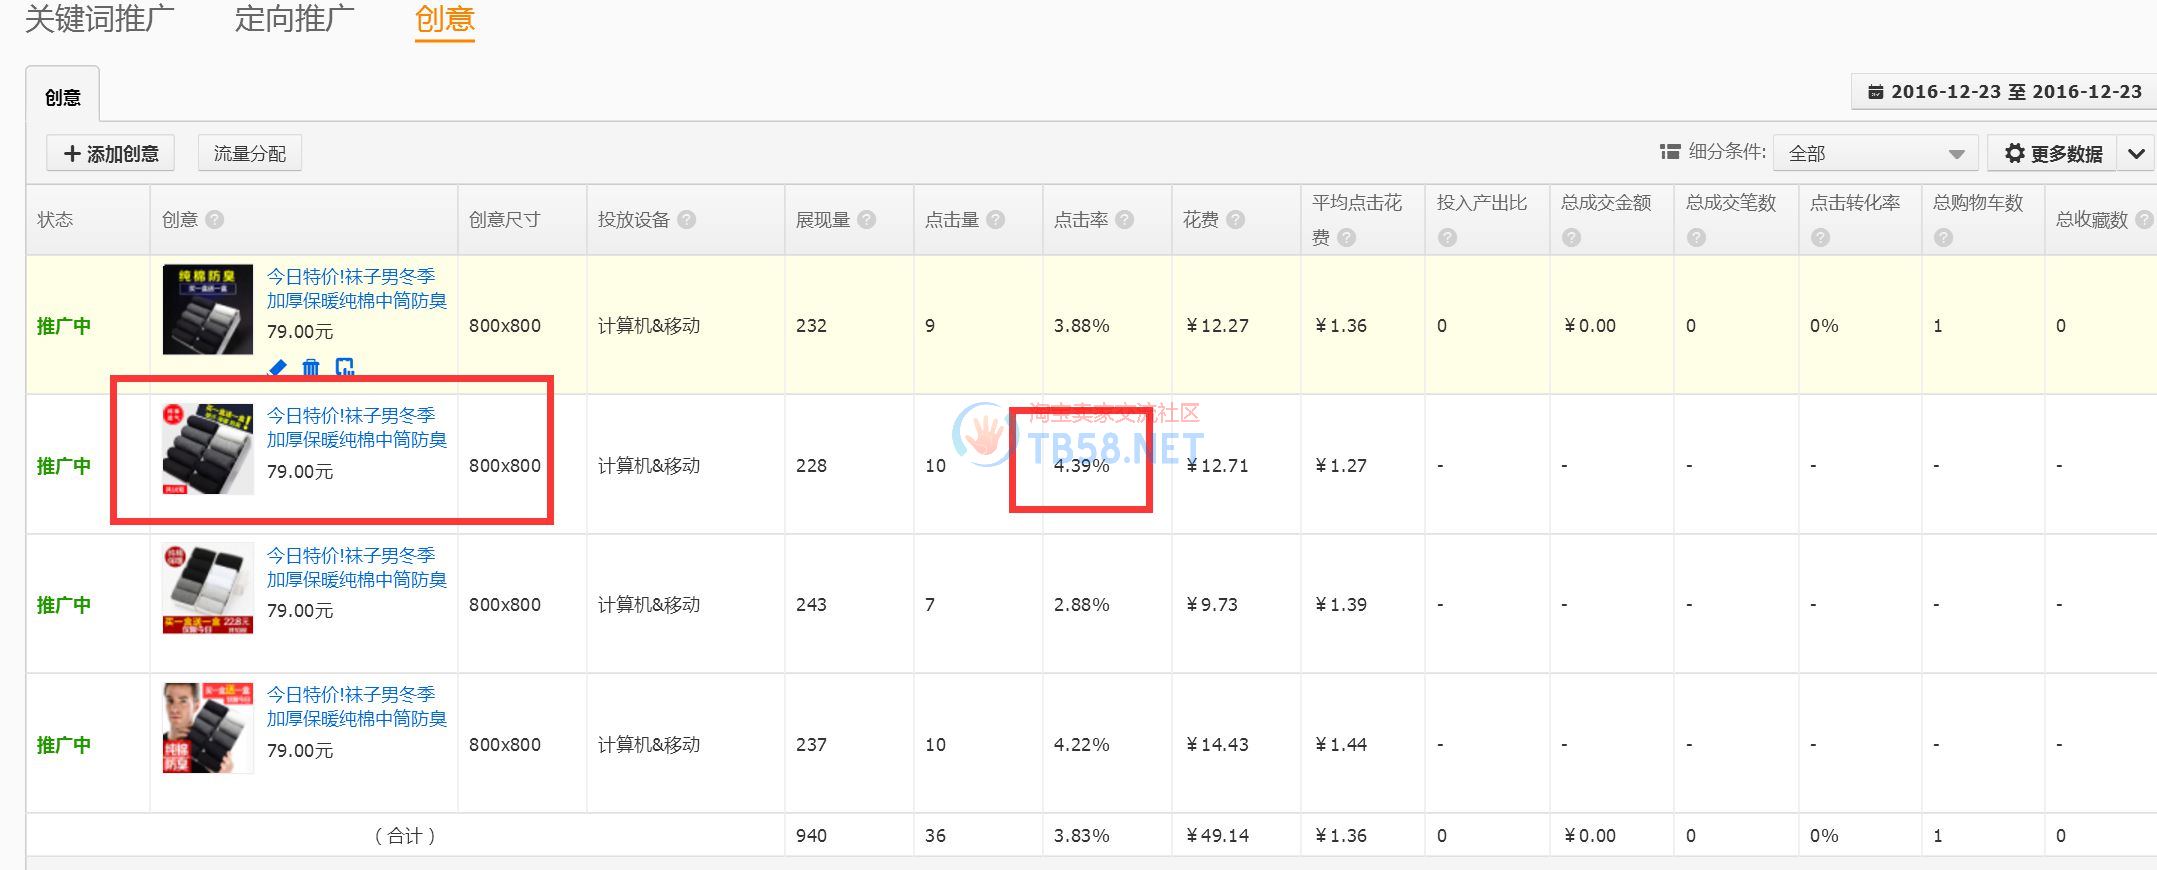Image resolution: width=2157 pixels, height=870 pixels.
Task: Click the trash delete icon under first creative
Action: pos(311,368)
